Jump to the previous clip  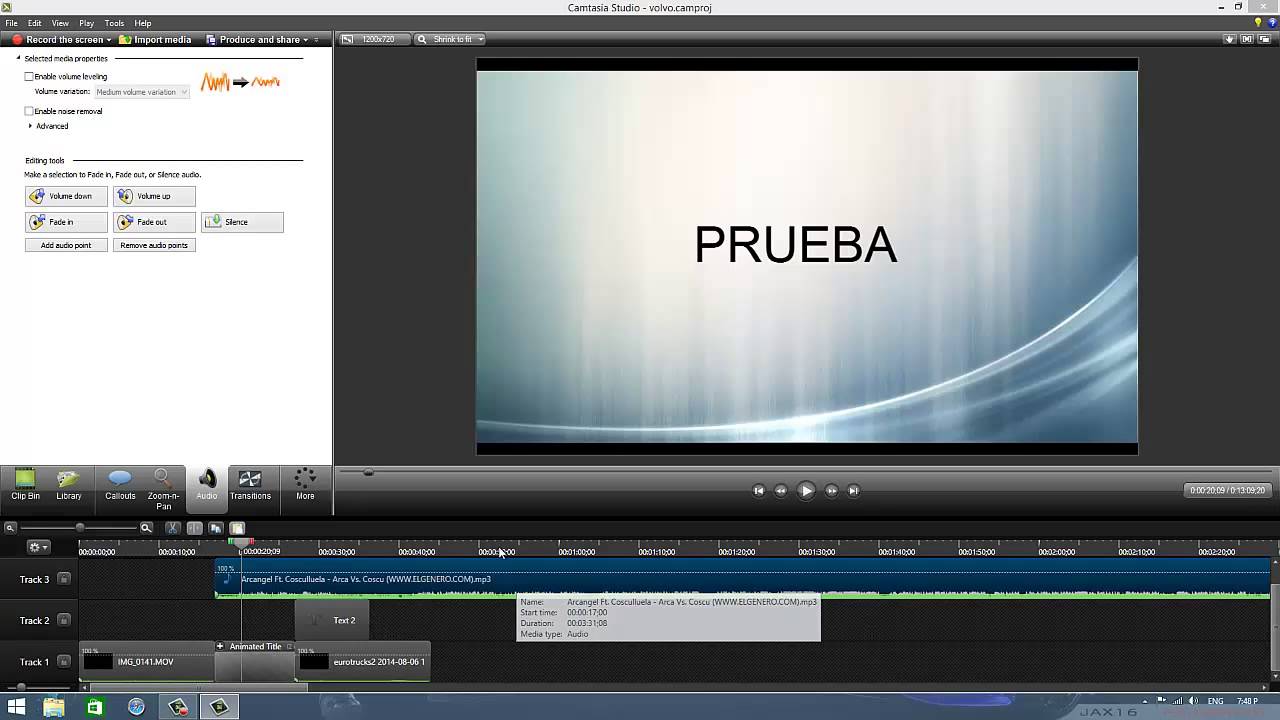point(758,490)
